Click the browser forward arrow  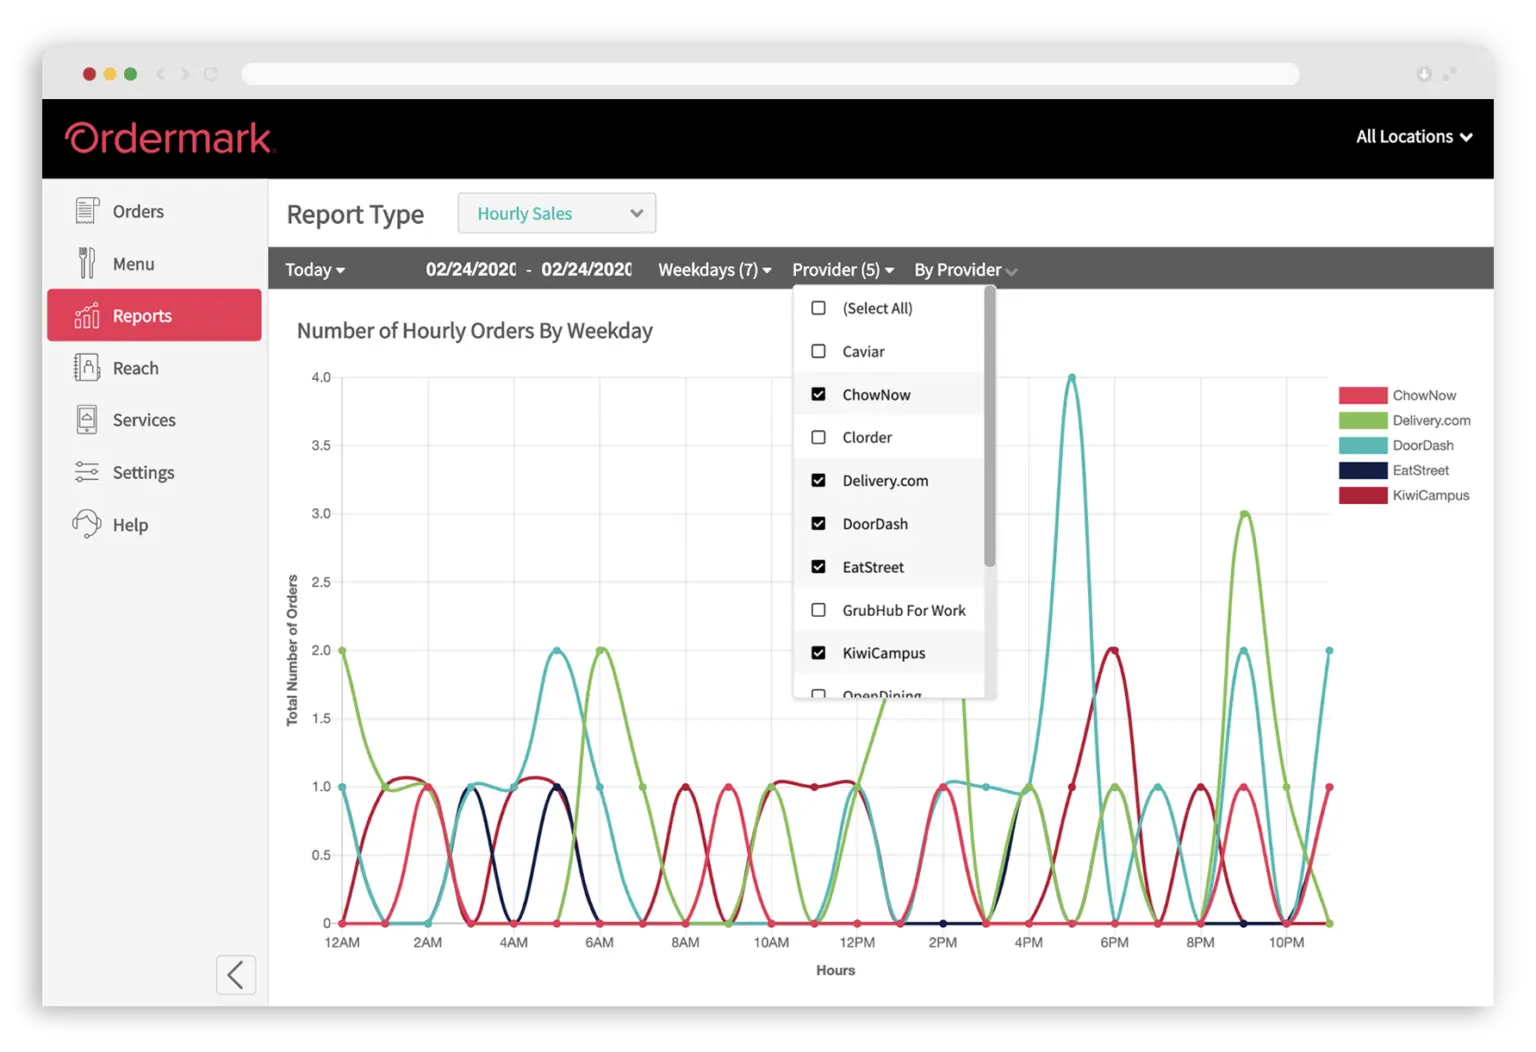pyautogui.click(x=185, y=74)
